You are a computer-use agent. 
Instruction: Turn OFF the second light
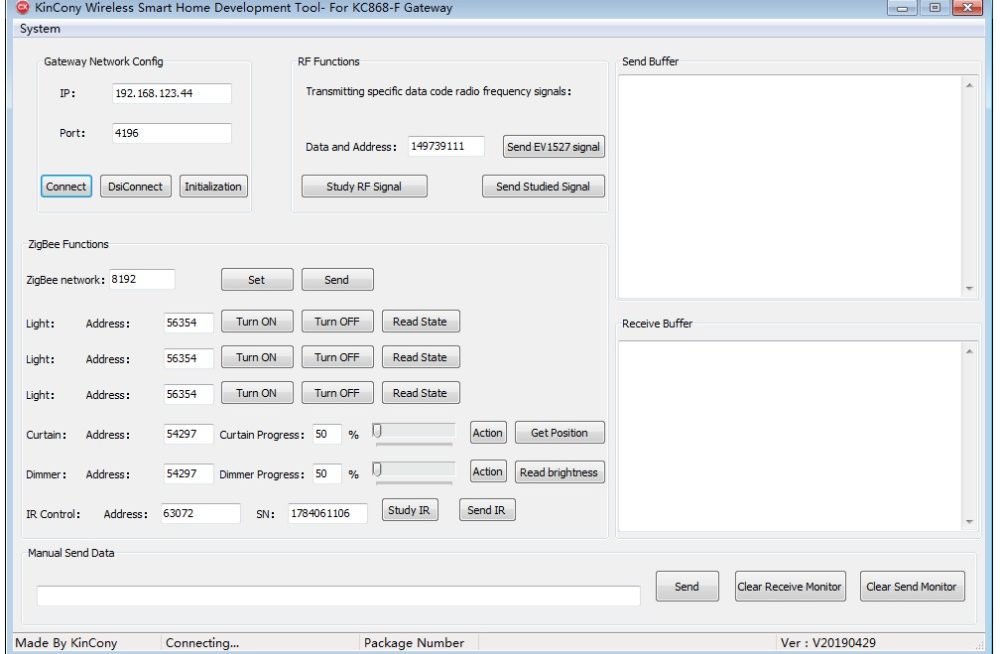click(x=337, y=357)
